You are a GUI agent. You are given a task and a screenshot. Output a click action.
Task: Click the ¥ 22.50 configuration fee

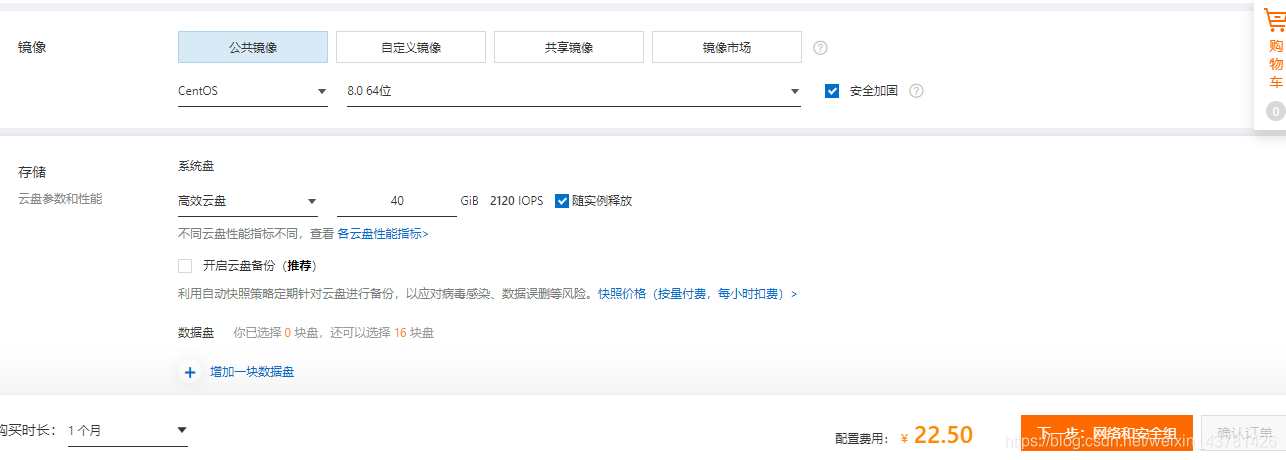(x=937, y=435)
